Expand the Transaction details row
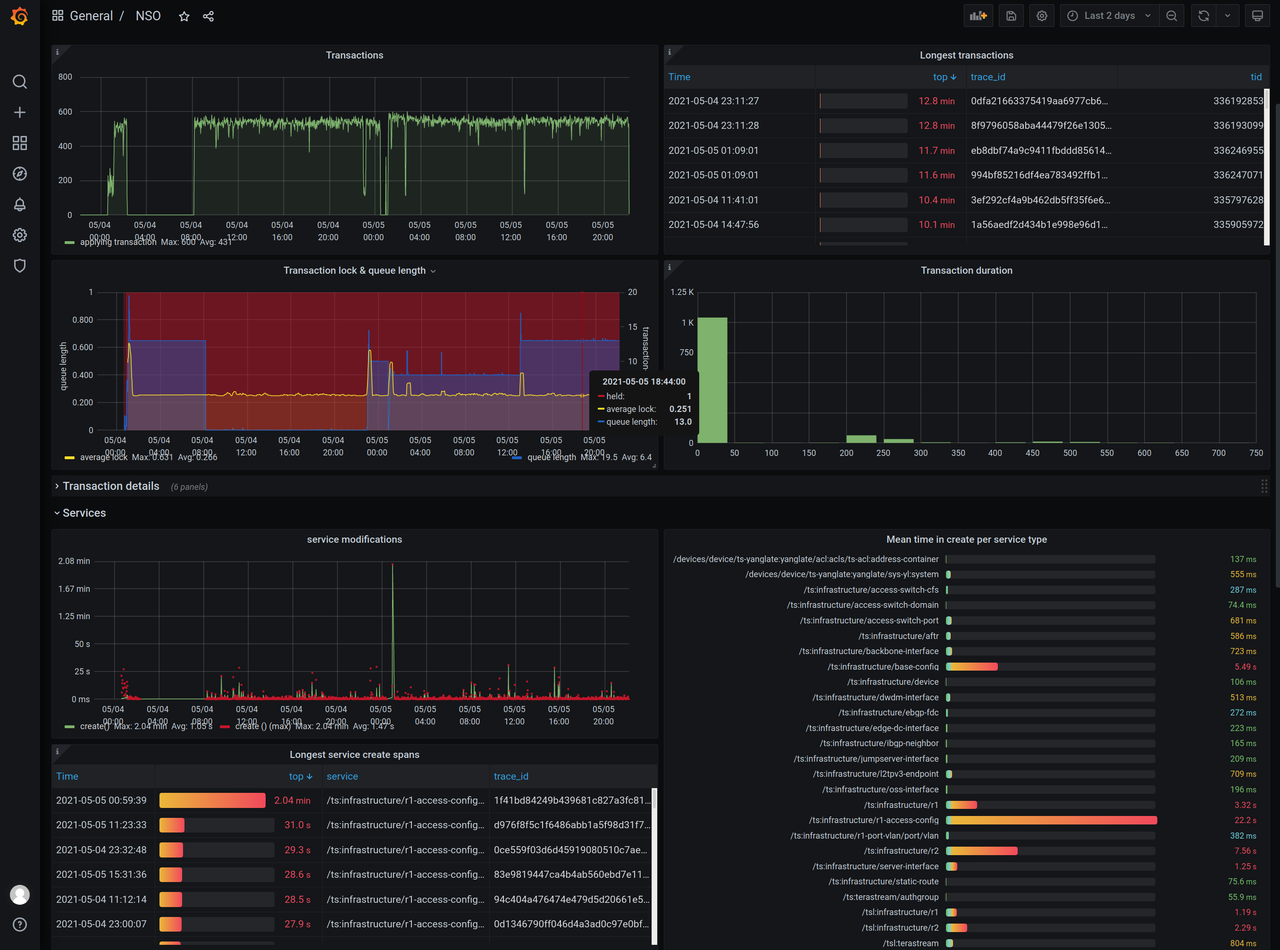This screenshot has height=950, width=1280. click(x=110, y=486)
